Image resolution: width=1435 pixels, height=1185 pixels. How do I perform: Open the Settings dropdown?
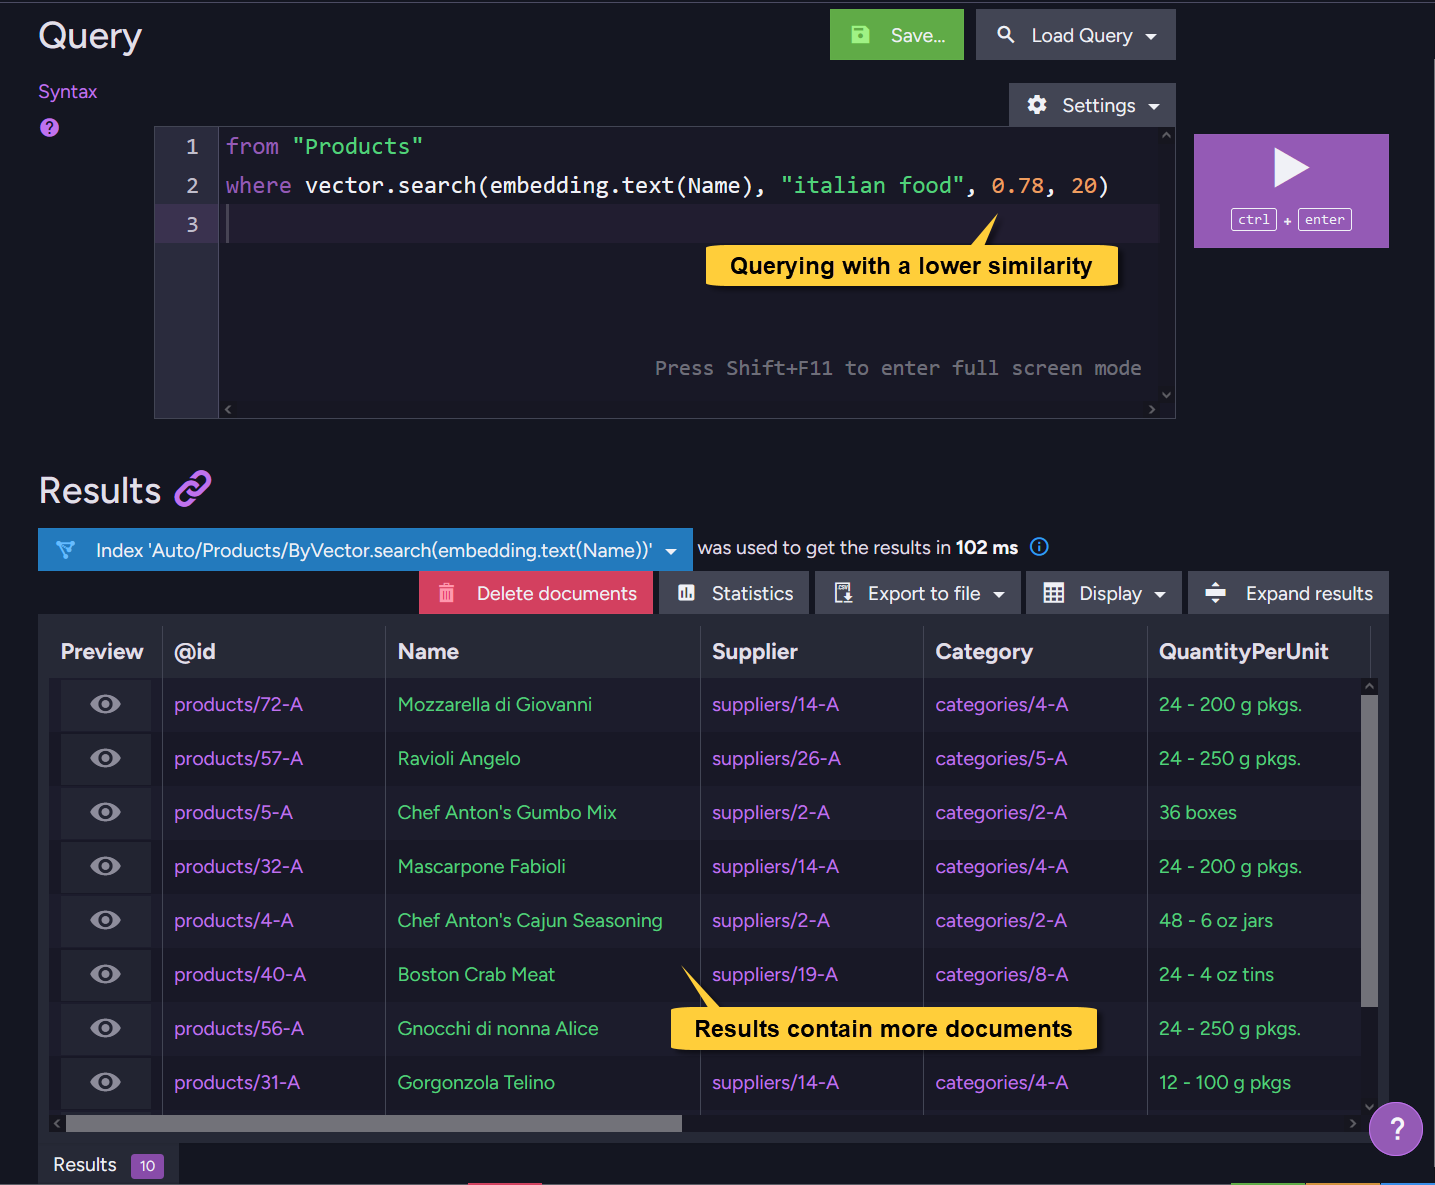[x=1092, y=105]
